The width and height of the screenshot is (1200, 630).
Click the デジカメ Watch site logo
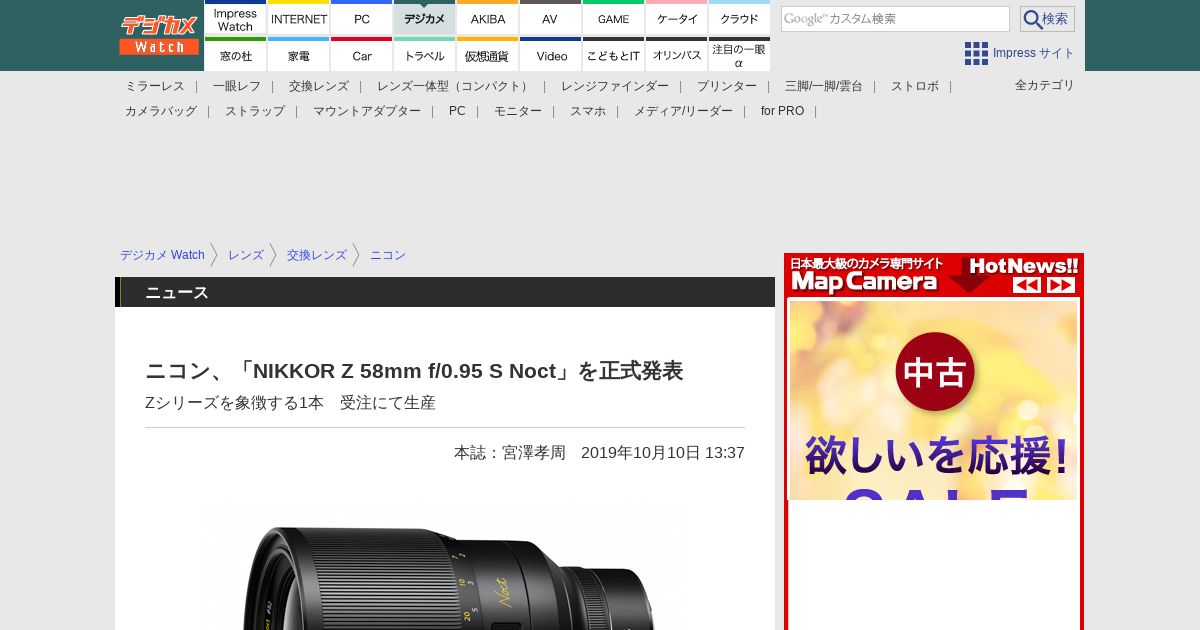point(159,35)
